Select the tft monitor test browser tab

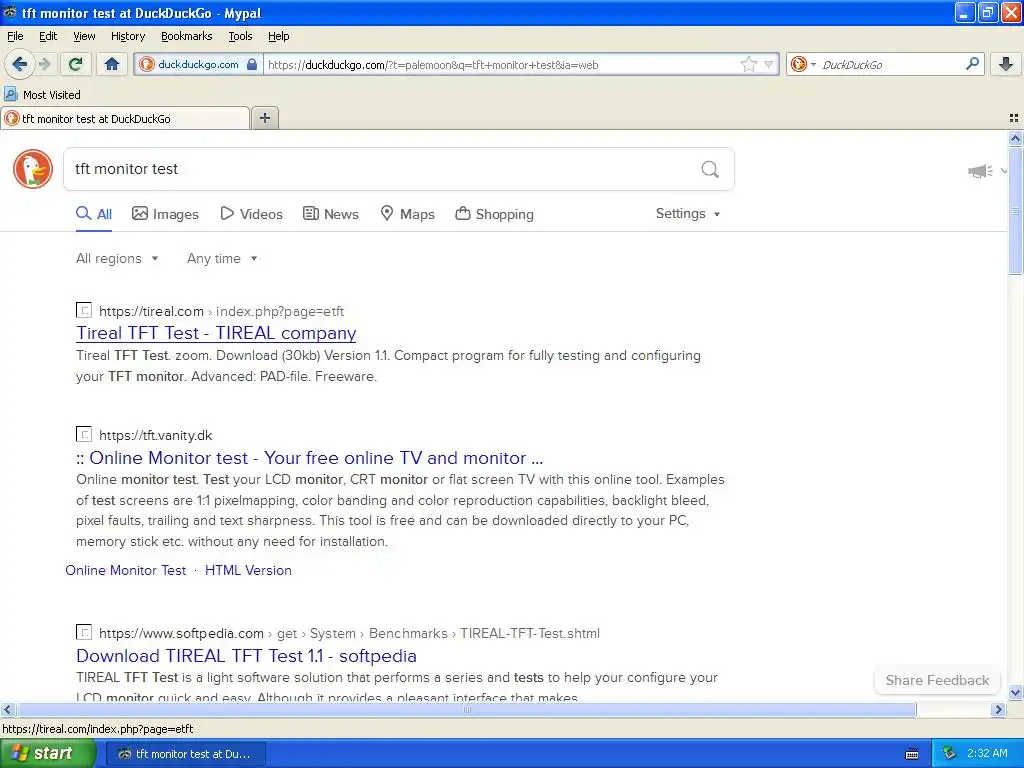click(125, 118)
